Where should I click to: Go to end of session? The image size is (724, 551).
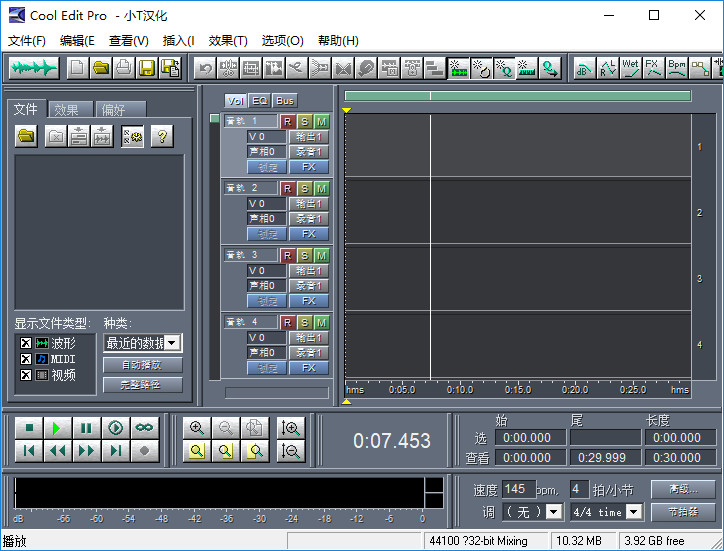coord(115,451)
